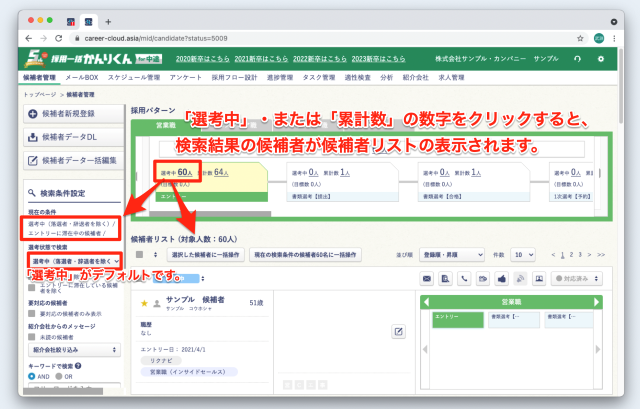640x409 pixels.
Task: Click the 候補者新規登録 button
Action: point(62,113)
